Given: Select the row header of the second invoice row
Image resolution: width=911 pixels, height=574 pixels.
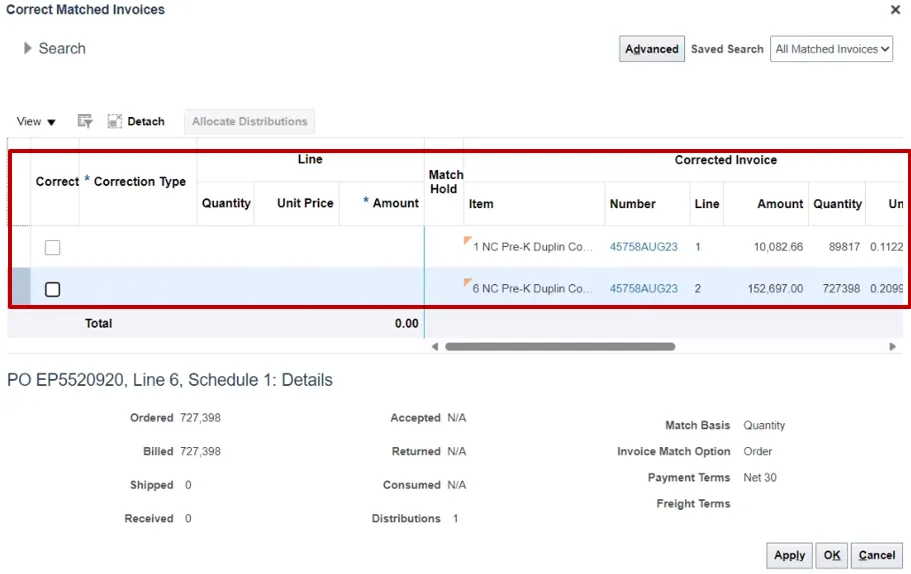Looking at the screenshot, I should coord(21,286).
